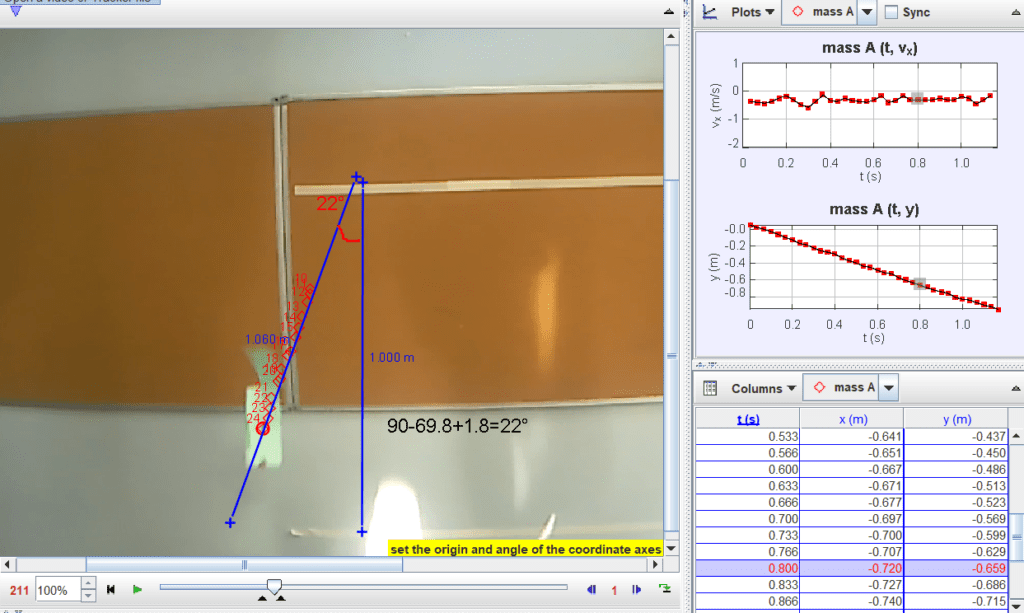Viewport: 1024px width, 613px height.
Task: Step back one frame in the video
Action: pos(590,589)
